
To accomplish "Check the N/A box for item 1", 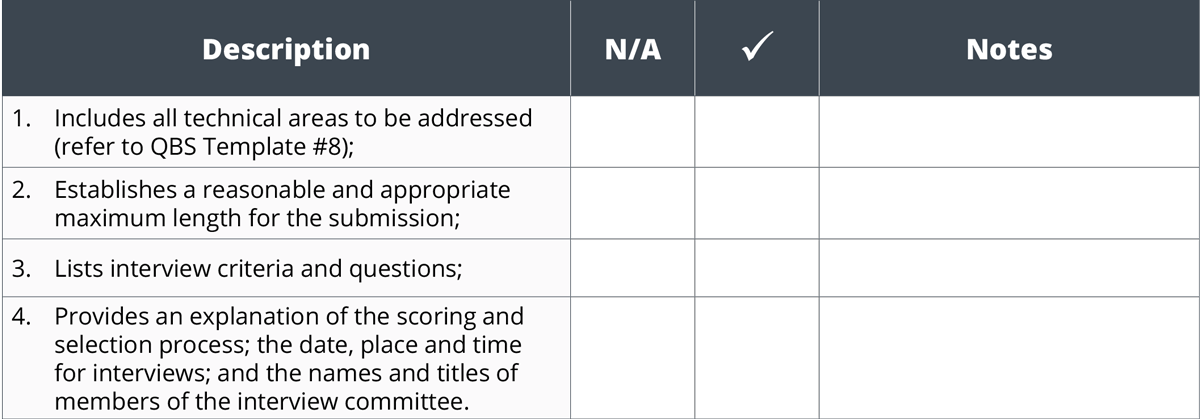I will click(x=633, y=131).
